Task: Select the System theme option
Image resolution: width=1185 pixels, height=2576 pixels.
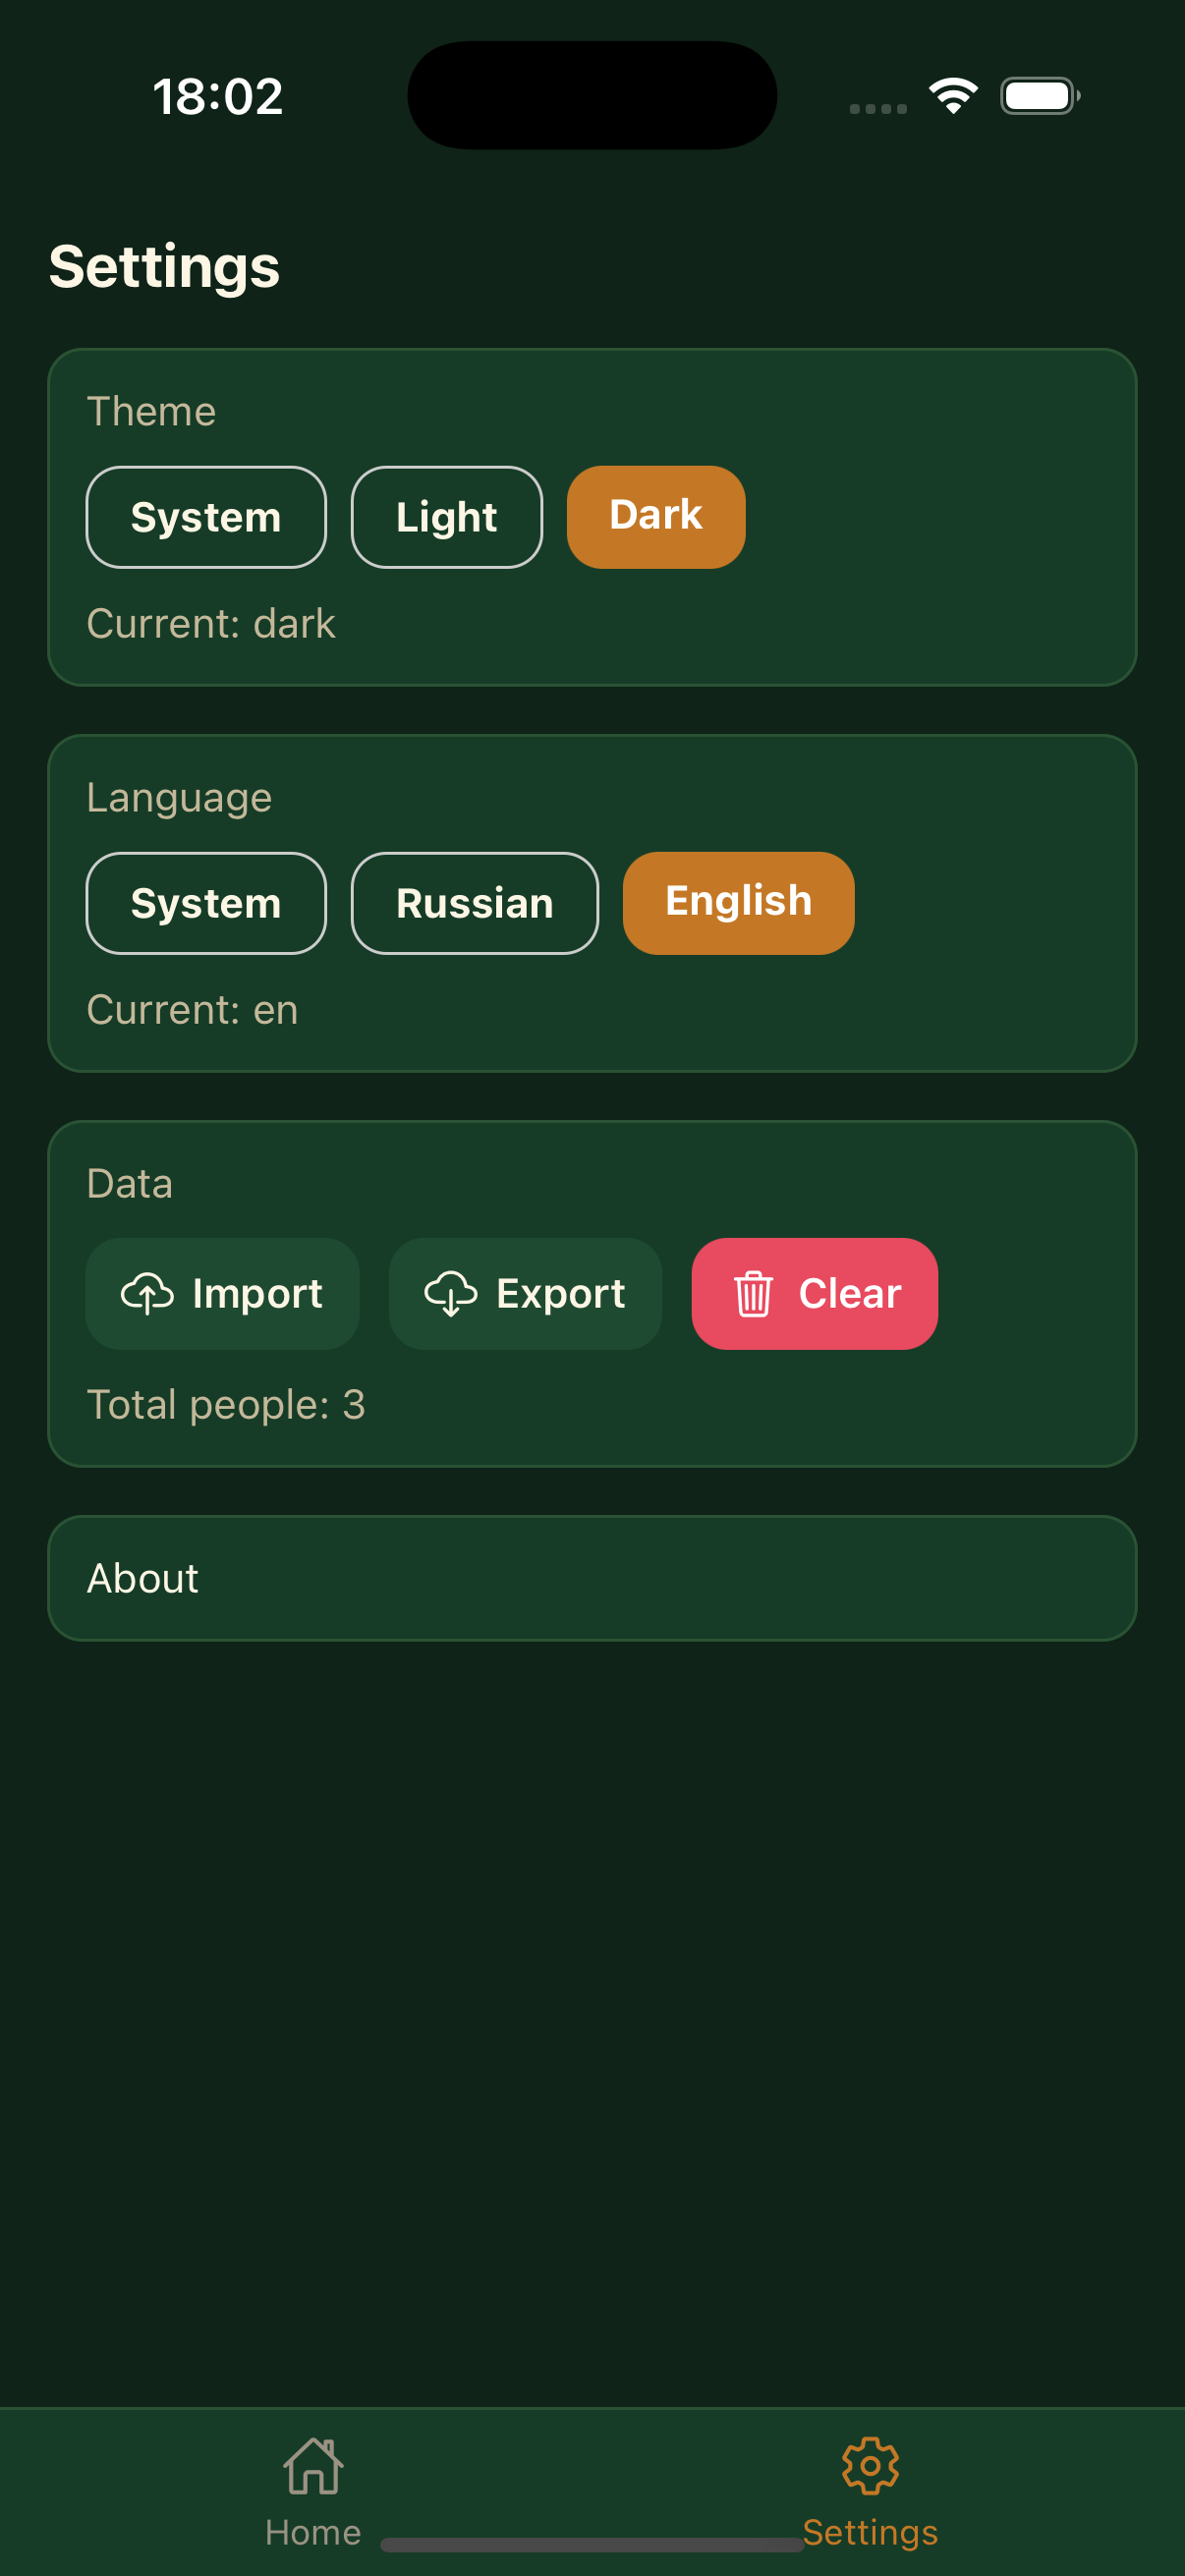Action: tap(206, 517)
